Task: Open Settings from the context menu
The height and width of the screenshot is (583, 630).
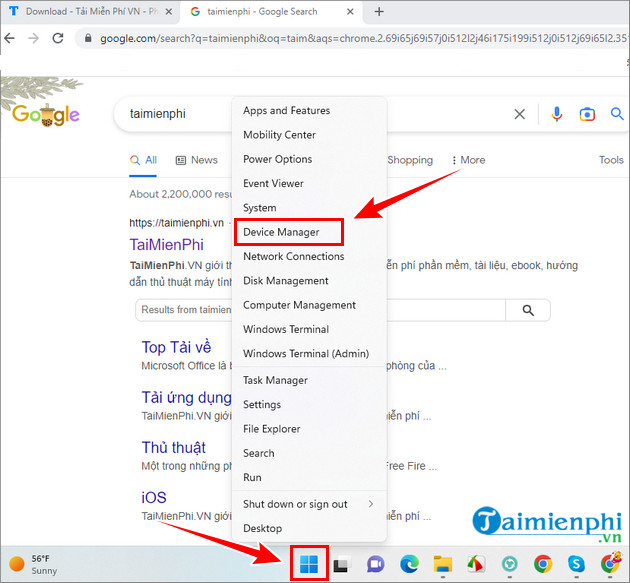Action: 309,405
